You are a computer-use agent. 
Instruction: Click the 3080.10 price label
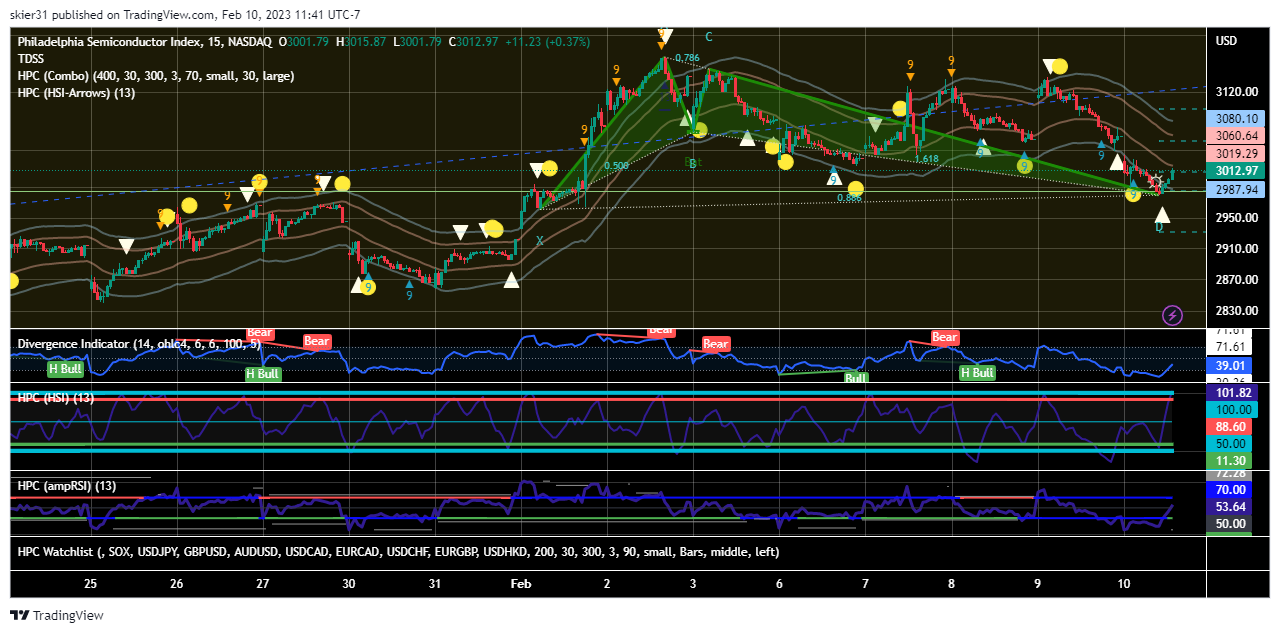(1236, 118)
